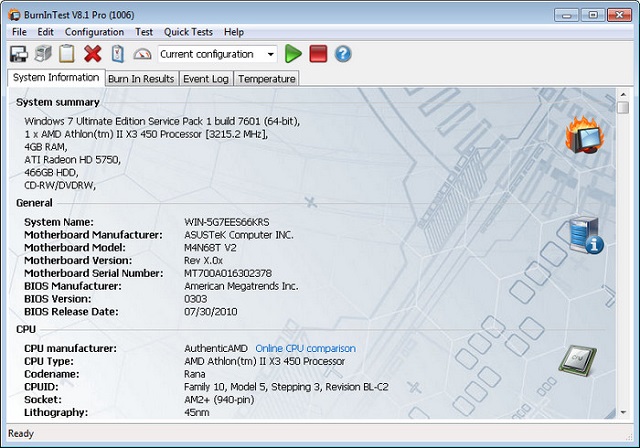The height and width of the screenshot is (448, 640).
Task: Click the 4GB RAM summary line
Action: point(46,147)
